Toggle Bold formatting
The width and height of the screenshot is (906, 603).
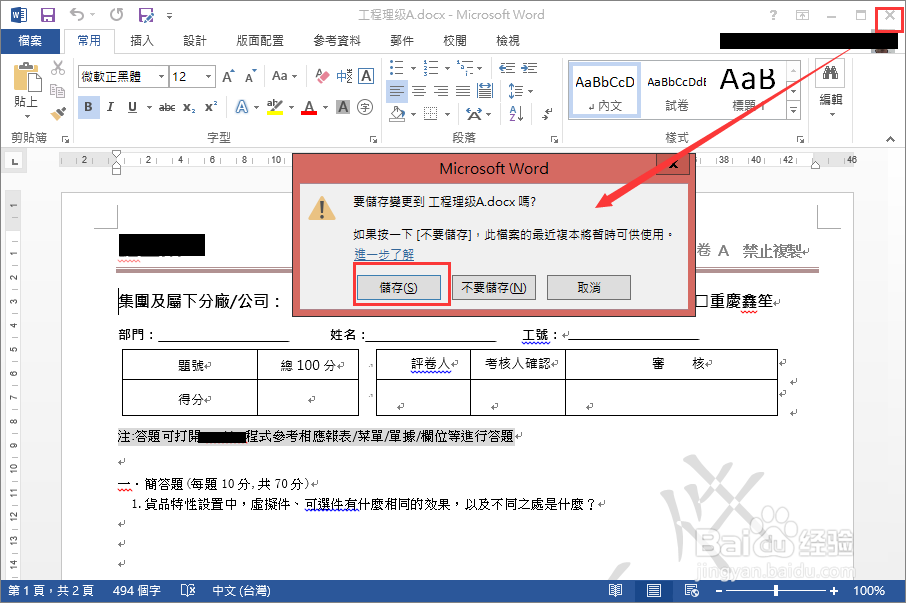(x=88, y=107)
